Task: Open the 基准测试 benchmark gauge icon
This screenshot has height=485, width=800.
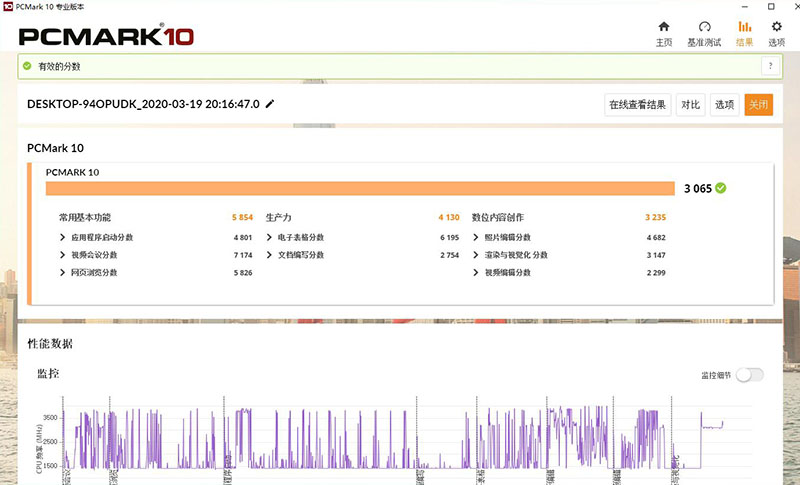Action: [705, 27]
